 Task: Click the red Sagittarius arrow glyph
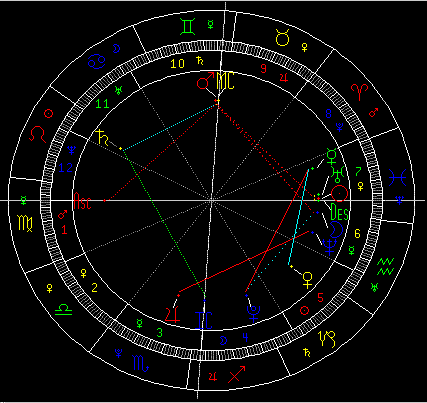[237, 374]
